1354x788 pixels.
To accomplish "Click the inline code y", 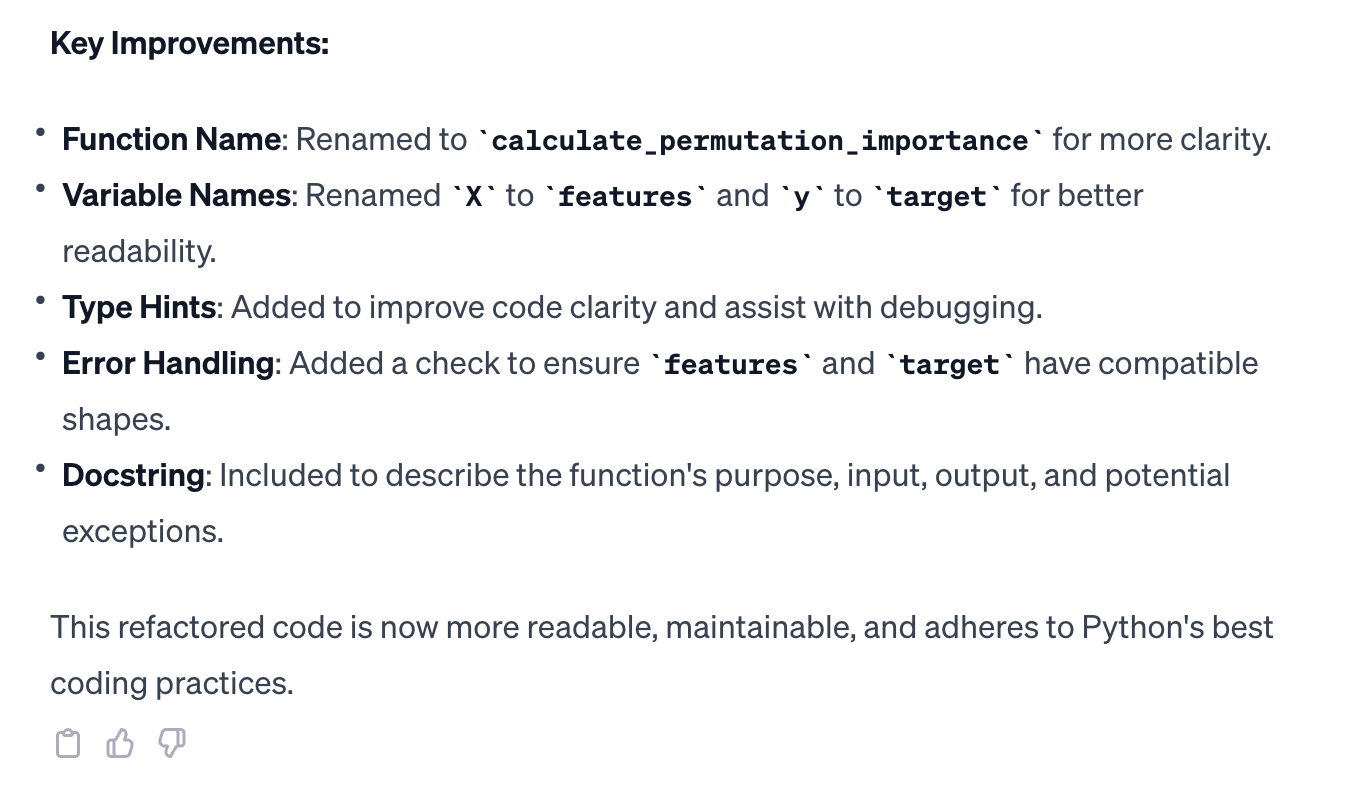I will 801,197.
